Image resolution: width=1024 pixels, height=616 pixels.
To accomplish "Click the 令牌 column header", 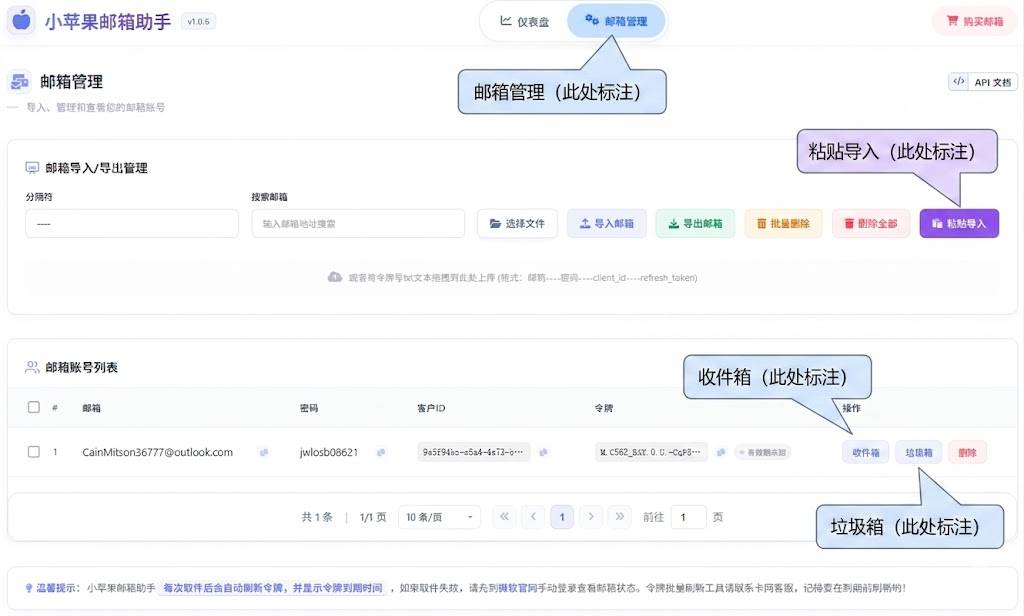I will coord(603,408).
